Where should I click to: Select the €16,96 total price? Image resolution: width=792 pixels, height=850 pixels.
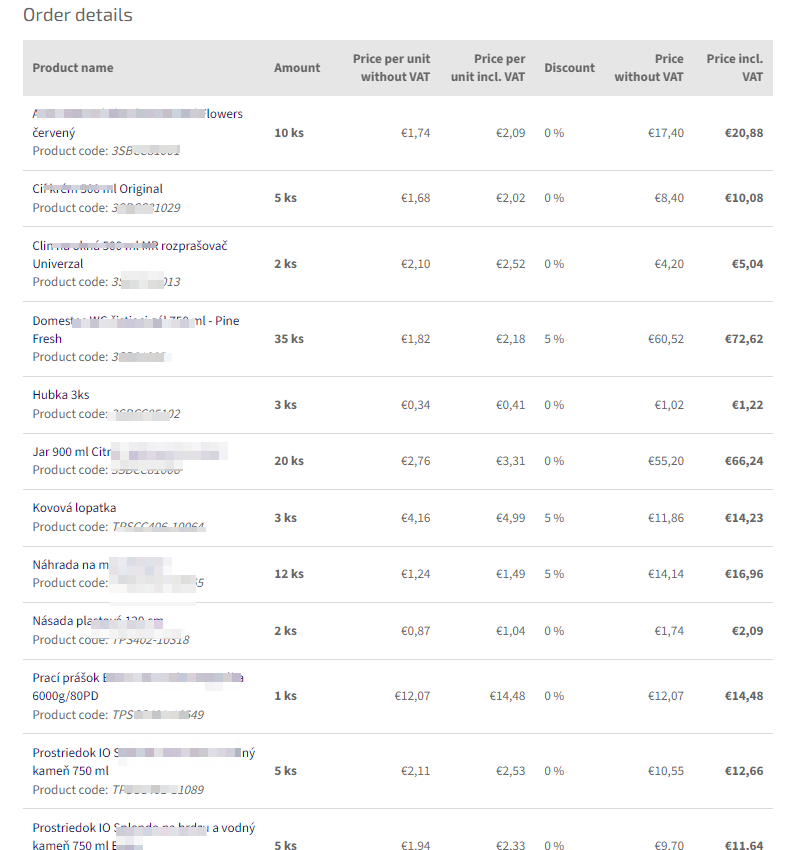[x=744, y=574]
